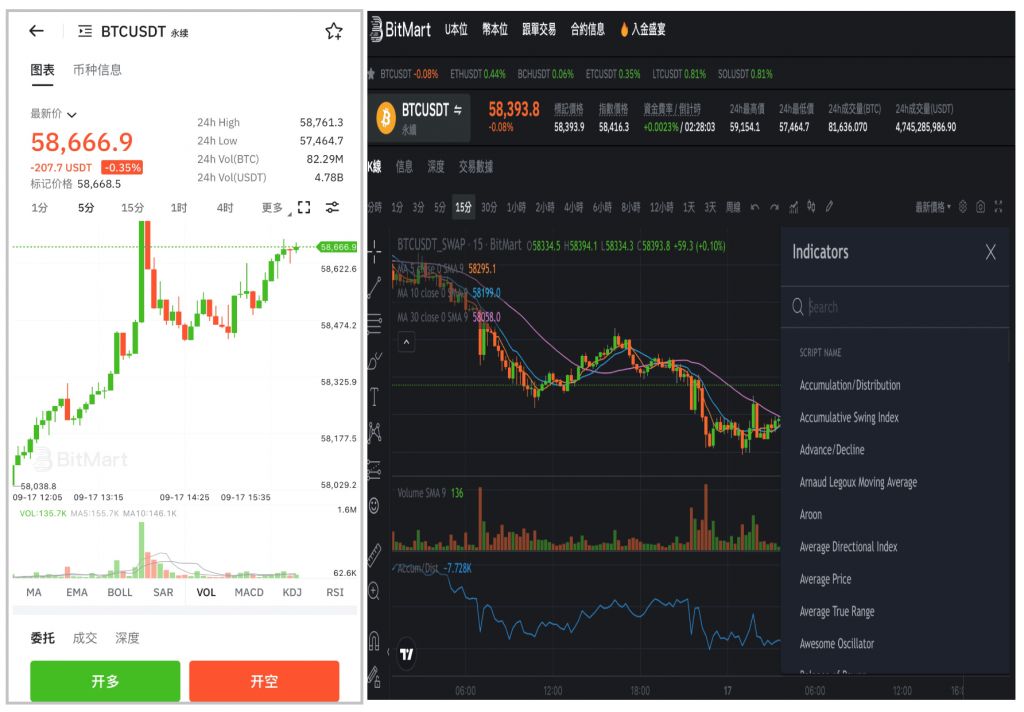The width and height of the screenshot is (1024, 712).
Task: Switch to the 币种信息 tab
Action: point(98,70)
